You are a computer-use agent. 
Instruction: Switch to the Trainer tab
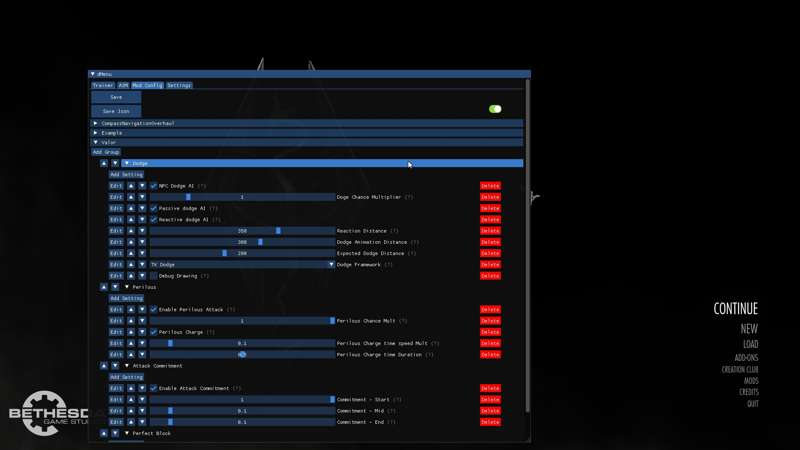point(103,85)
